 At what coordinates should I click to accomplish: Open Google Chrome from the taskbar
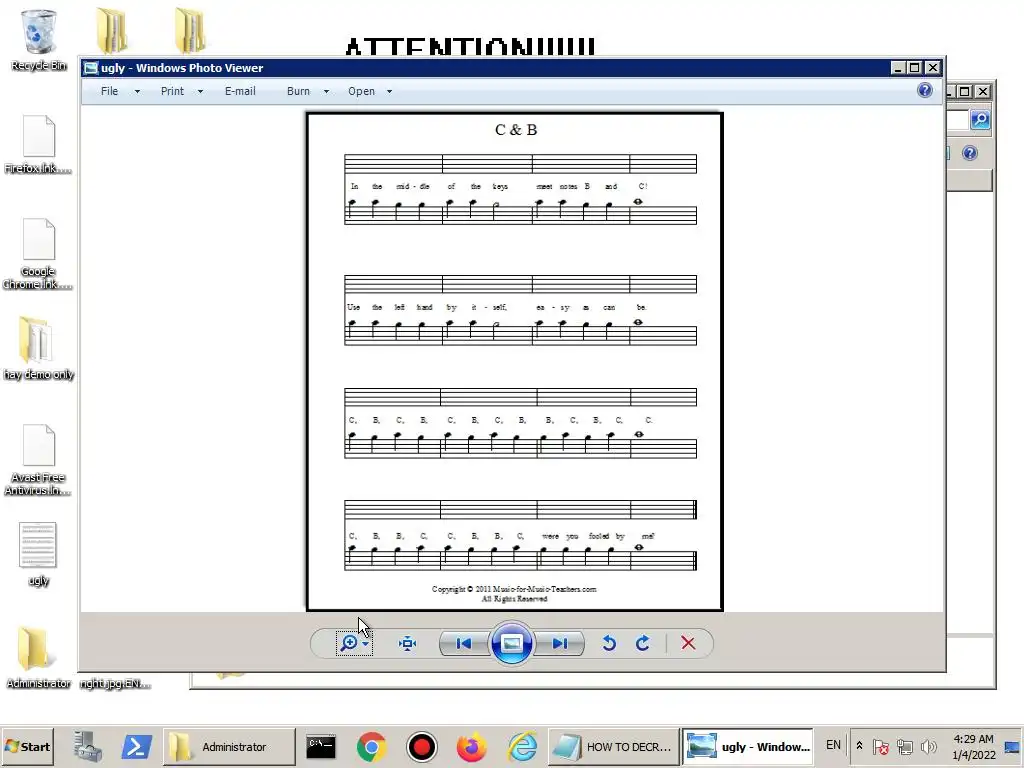[372, 746]
